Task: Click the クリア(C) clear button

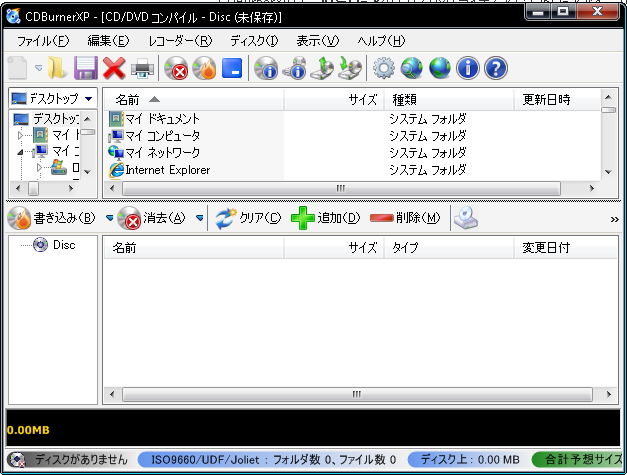Action: pos(248,218)
